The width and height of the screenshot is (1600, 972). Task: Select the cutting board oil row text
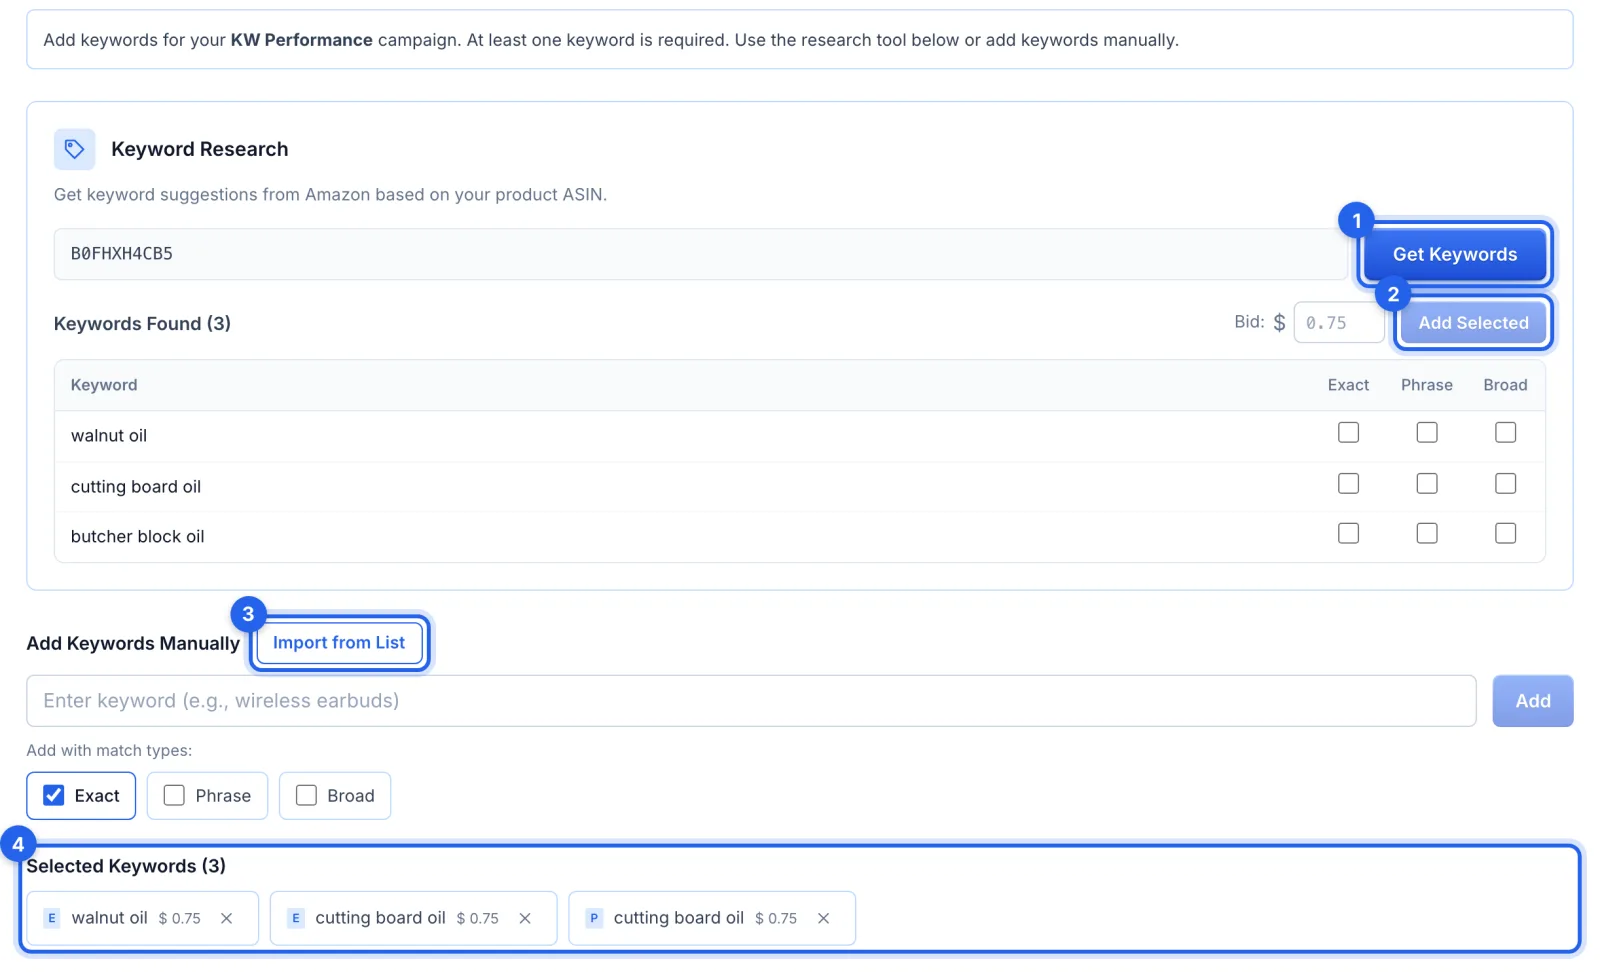click(x=136, y=487)
